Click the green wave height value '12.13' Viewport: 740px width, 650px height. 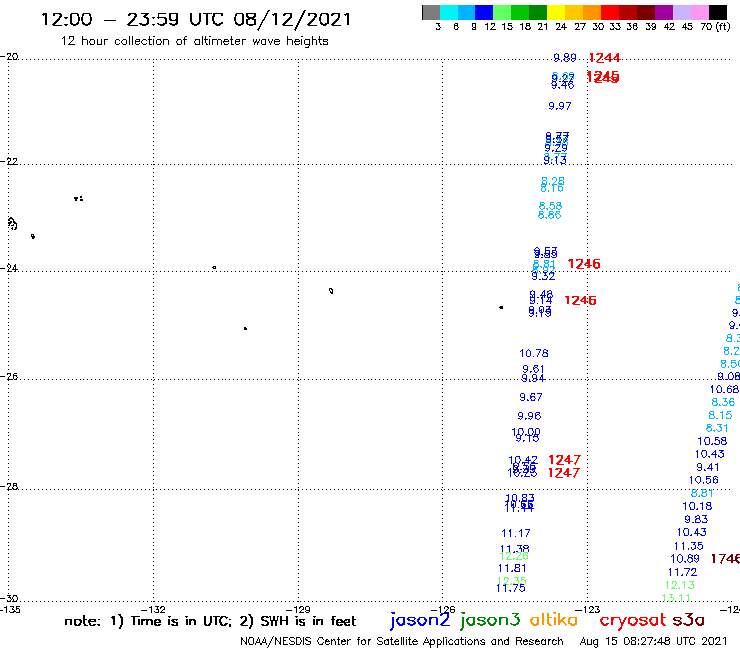pyautogui.click(x=680, y=585)
